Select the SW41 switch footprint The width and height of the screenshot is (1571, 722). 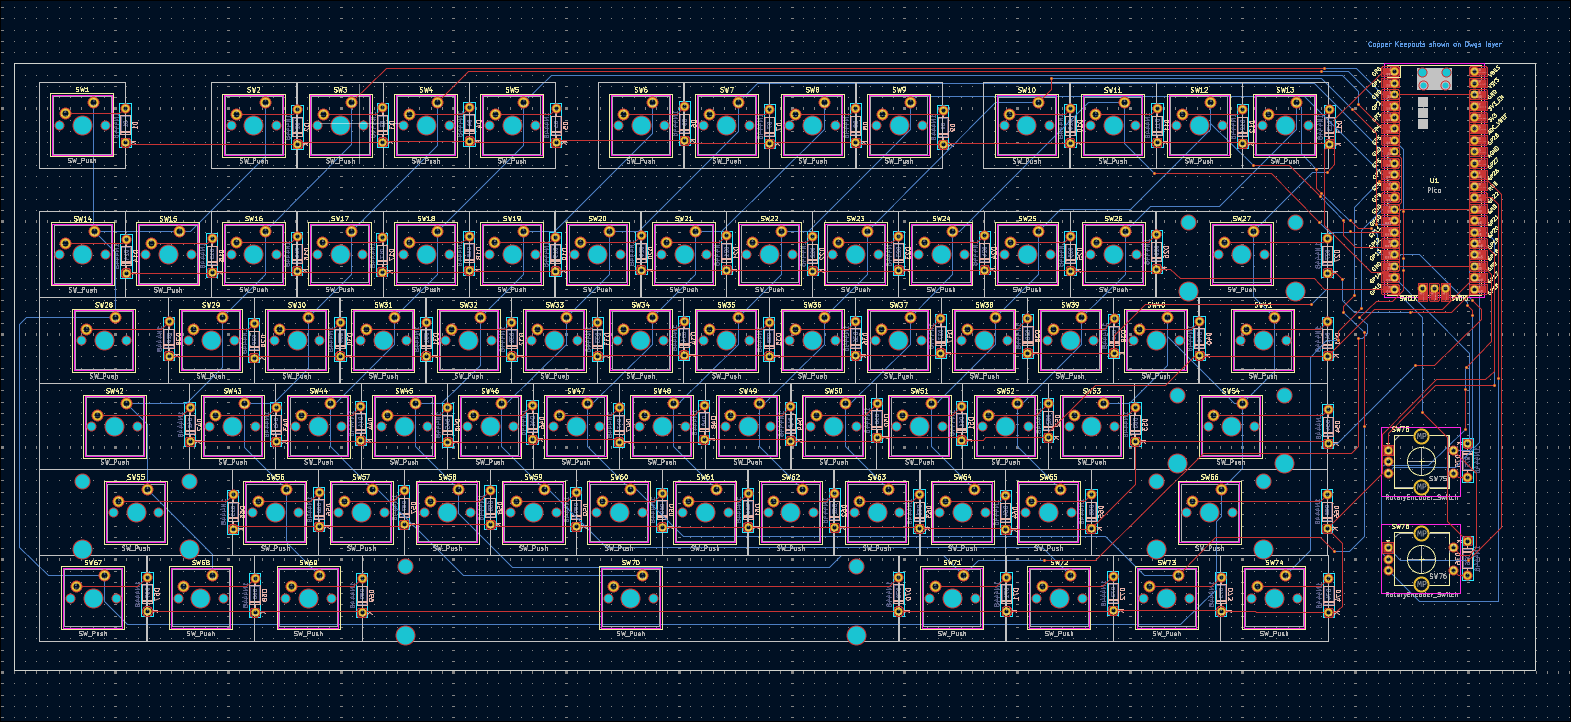1262,341
